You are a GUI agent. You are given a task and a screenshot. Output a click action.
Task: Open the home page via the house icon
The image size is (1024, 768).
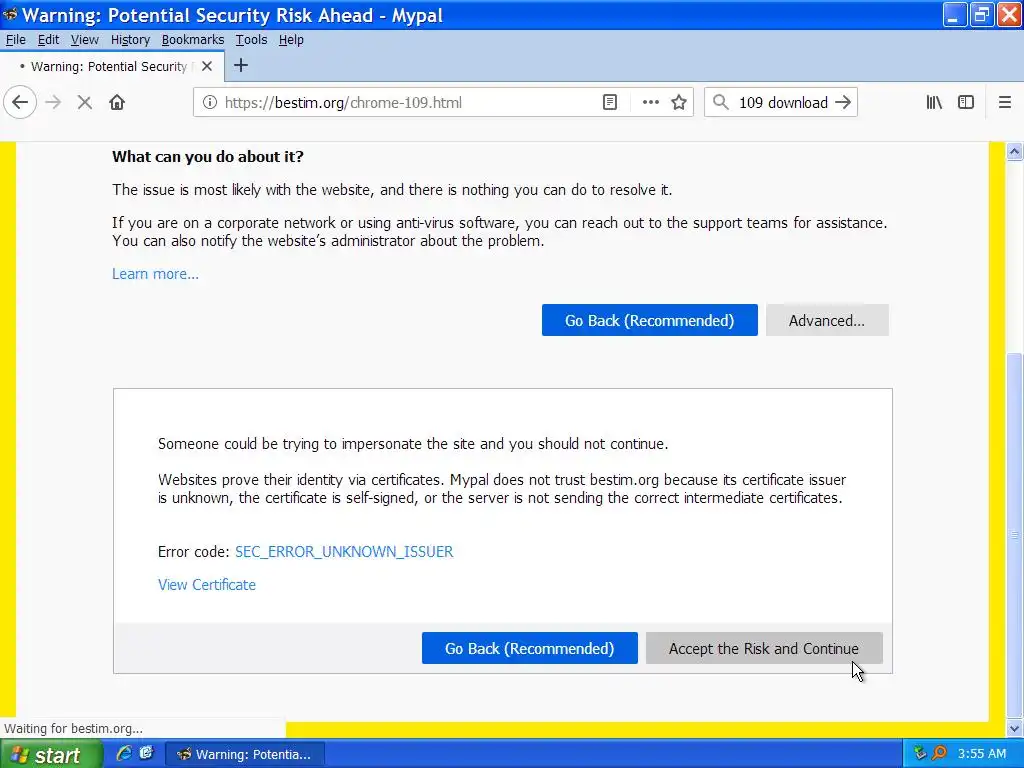coord(117,103)
